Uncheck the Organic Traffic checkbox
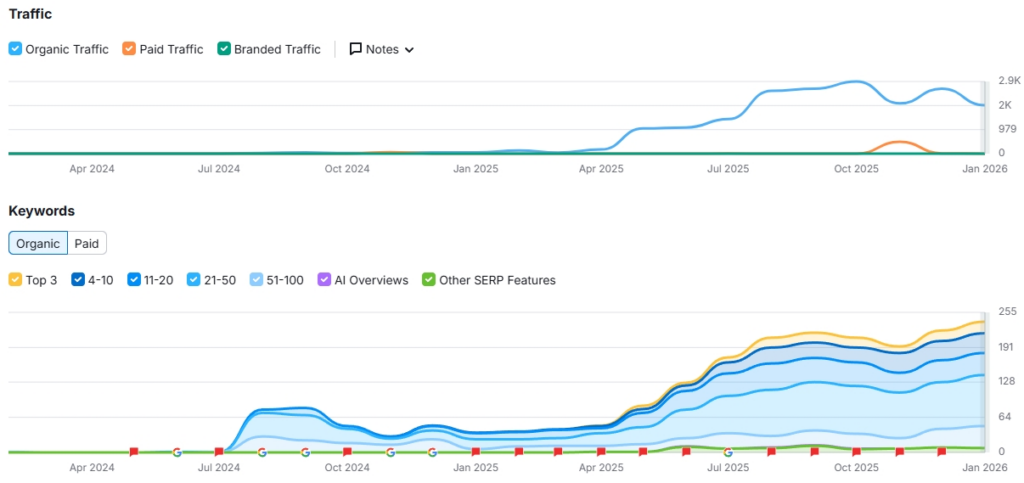This screenshot has height=483, width=1024. click(15, 49)
